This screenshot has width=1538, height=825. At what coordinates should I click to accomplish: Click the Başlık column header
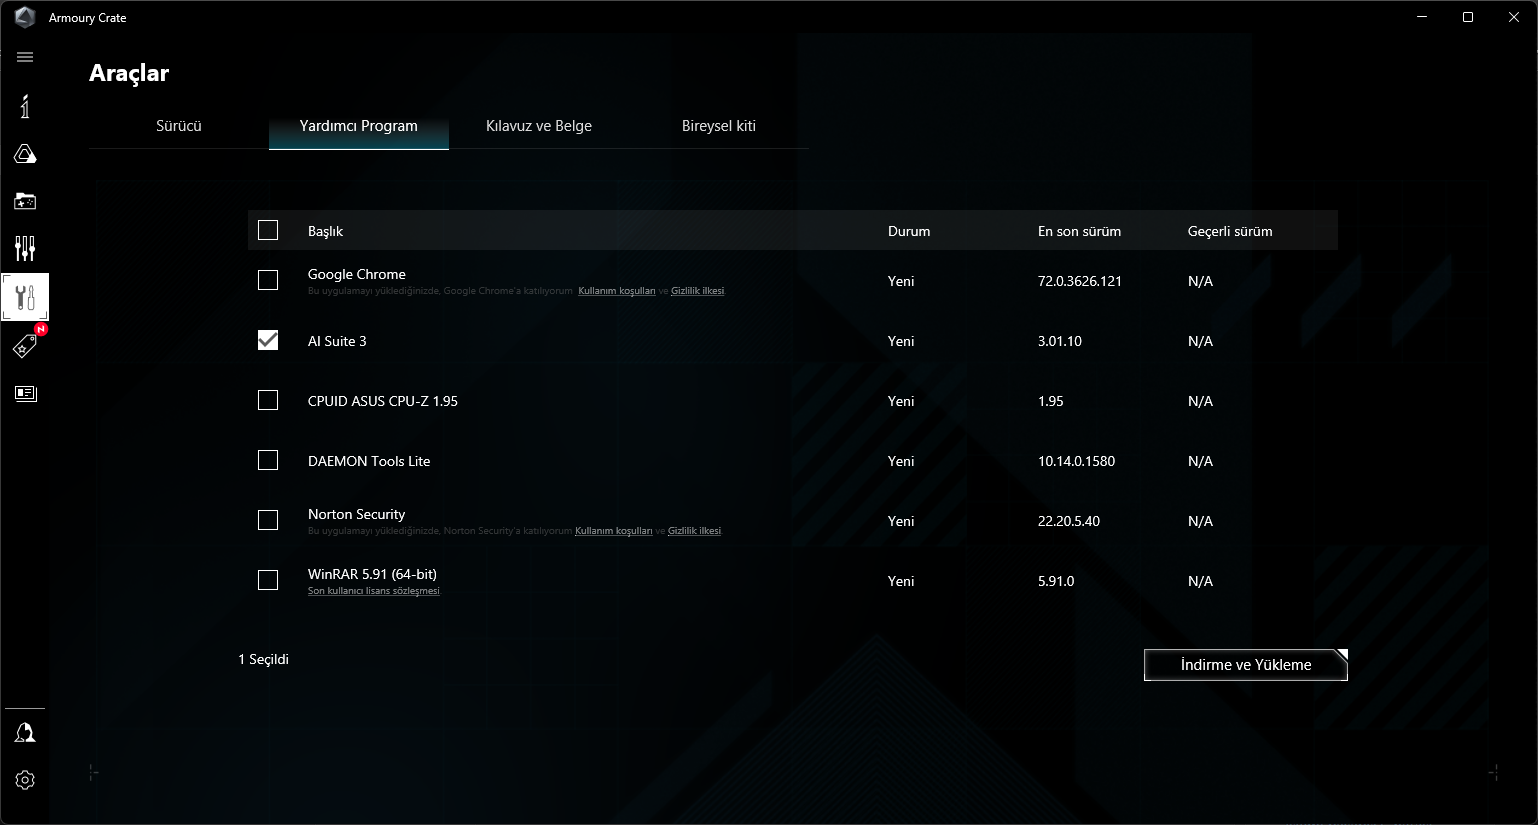pyautogui.click(x=325, y=231)
